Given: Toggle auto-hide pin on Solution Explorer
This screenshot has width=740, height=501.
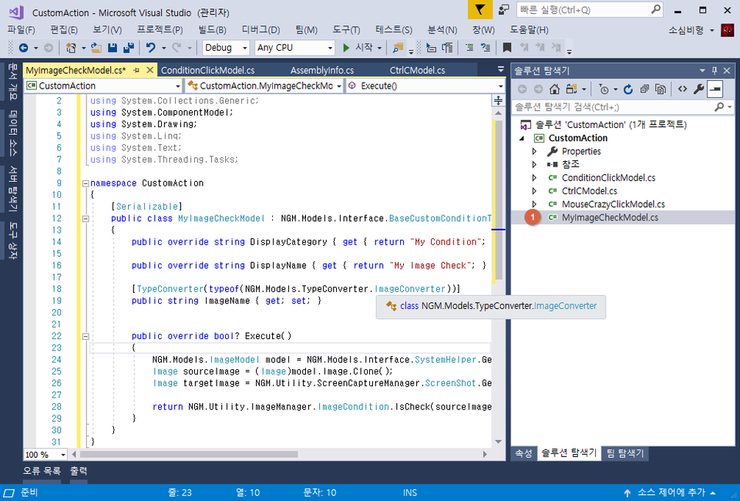Looking at the screenshot, I should coord(715,71).
